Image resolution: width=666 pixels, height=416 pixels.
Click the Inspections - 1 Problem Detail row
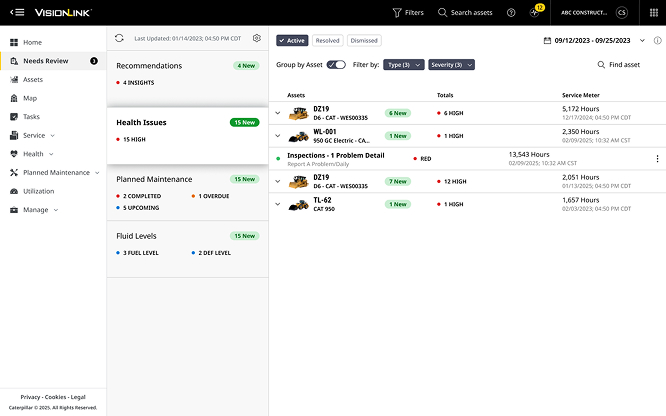(467, 158)
